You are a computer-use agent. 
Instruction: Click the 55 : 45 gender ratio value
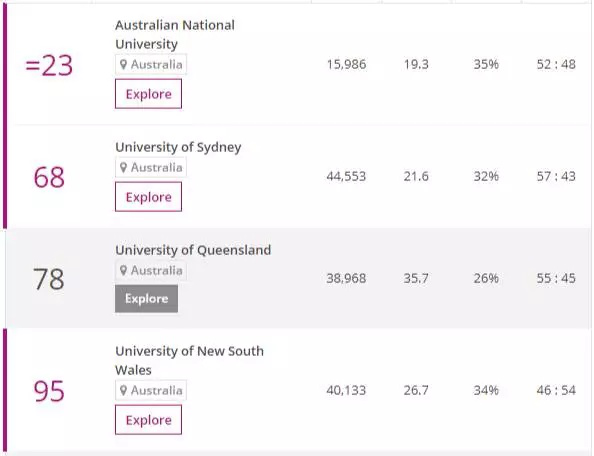pos(556,278)
